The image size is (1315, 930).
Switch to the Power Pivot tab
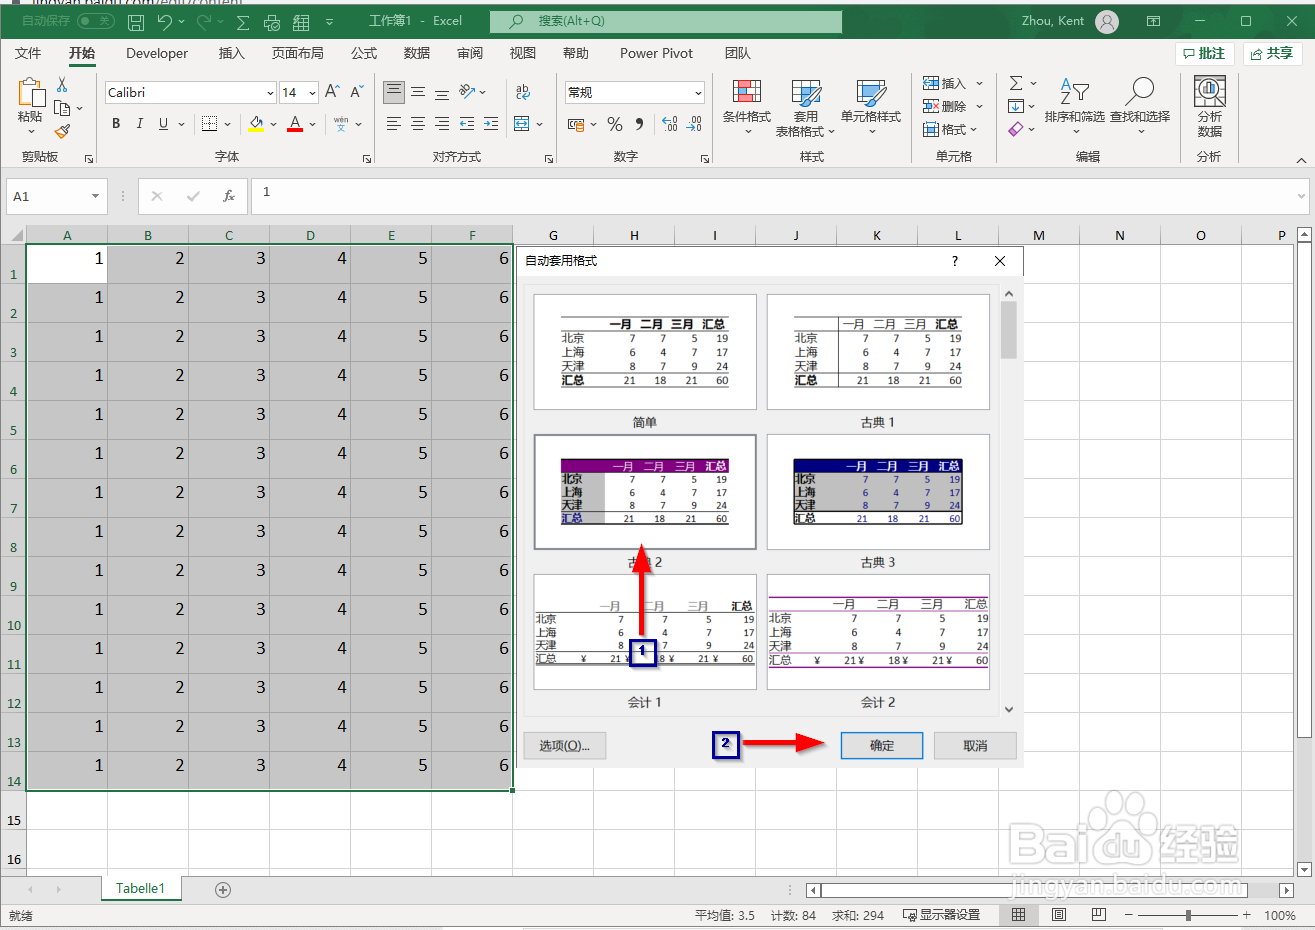pyautogui.click(x=656, y=53)
